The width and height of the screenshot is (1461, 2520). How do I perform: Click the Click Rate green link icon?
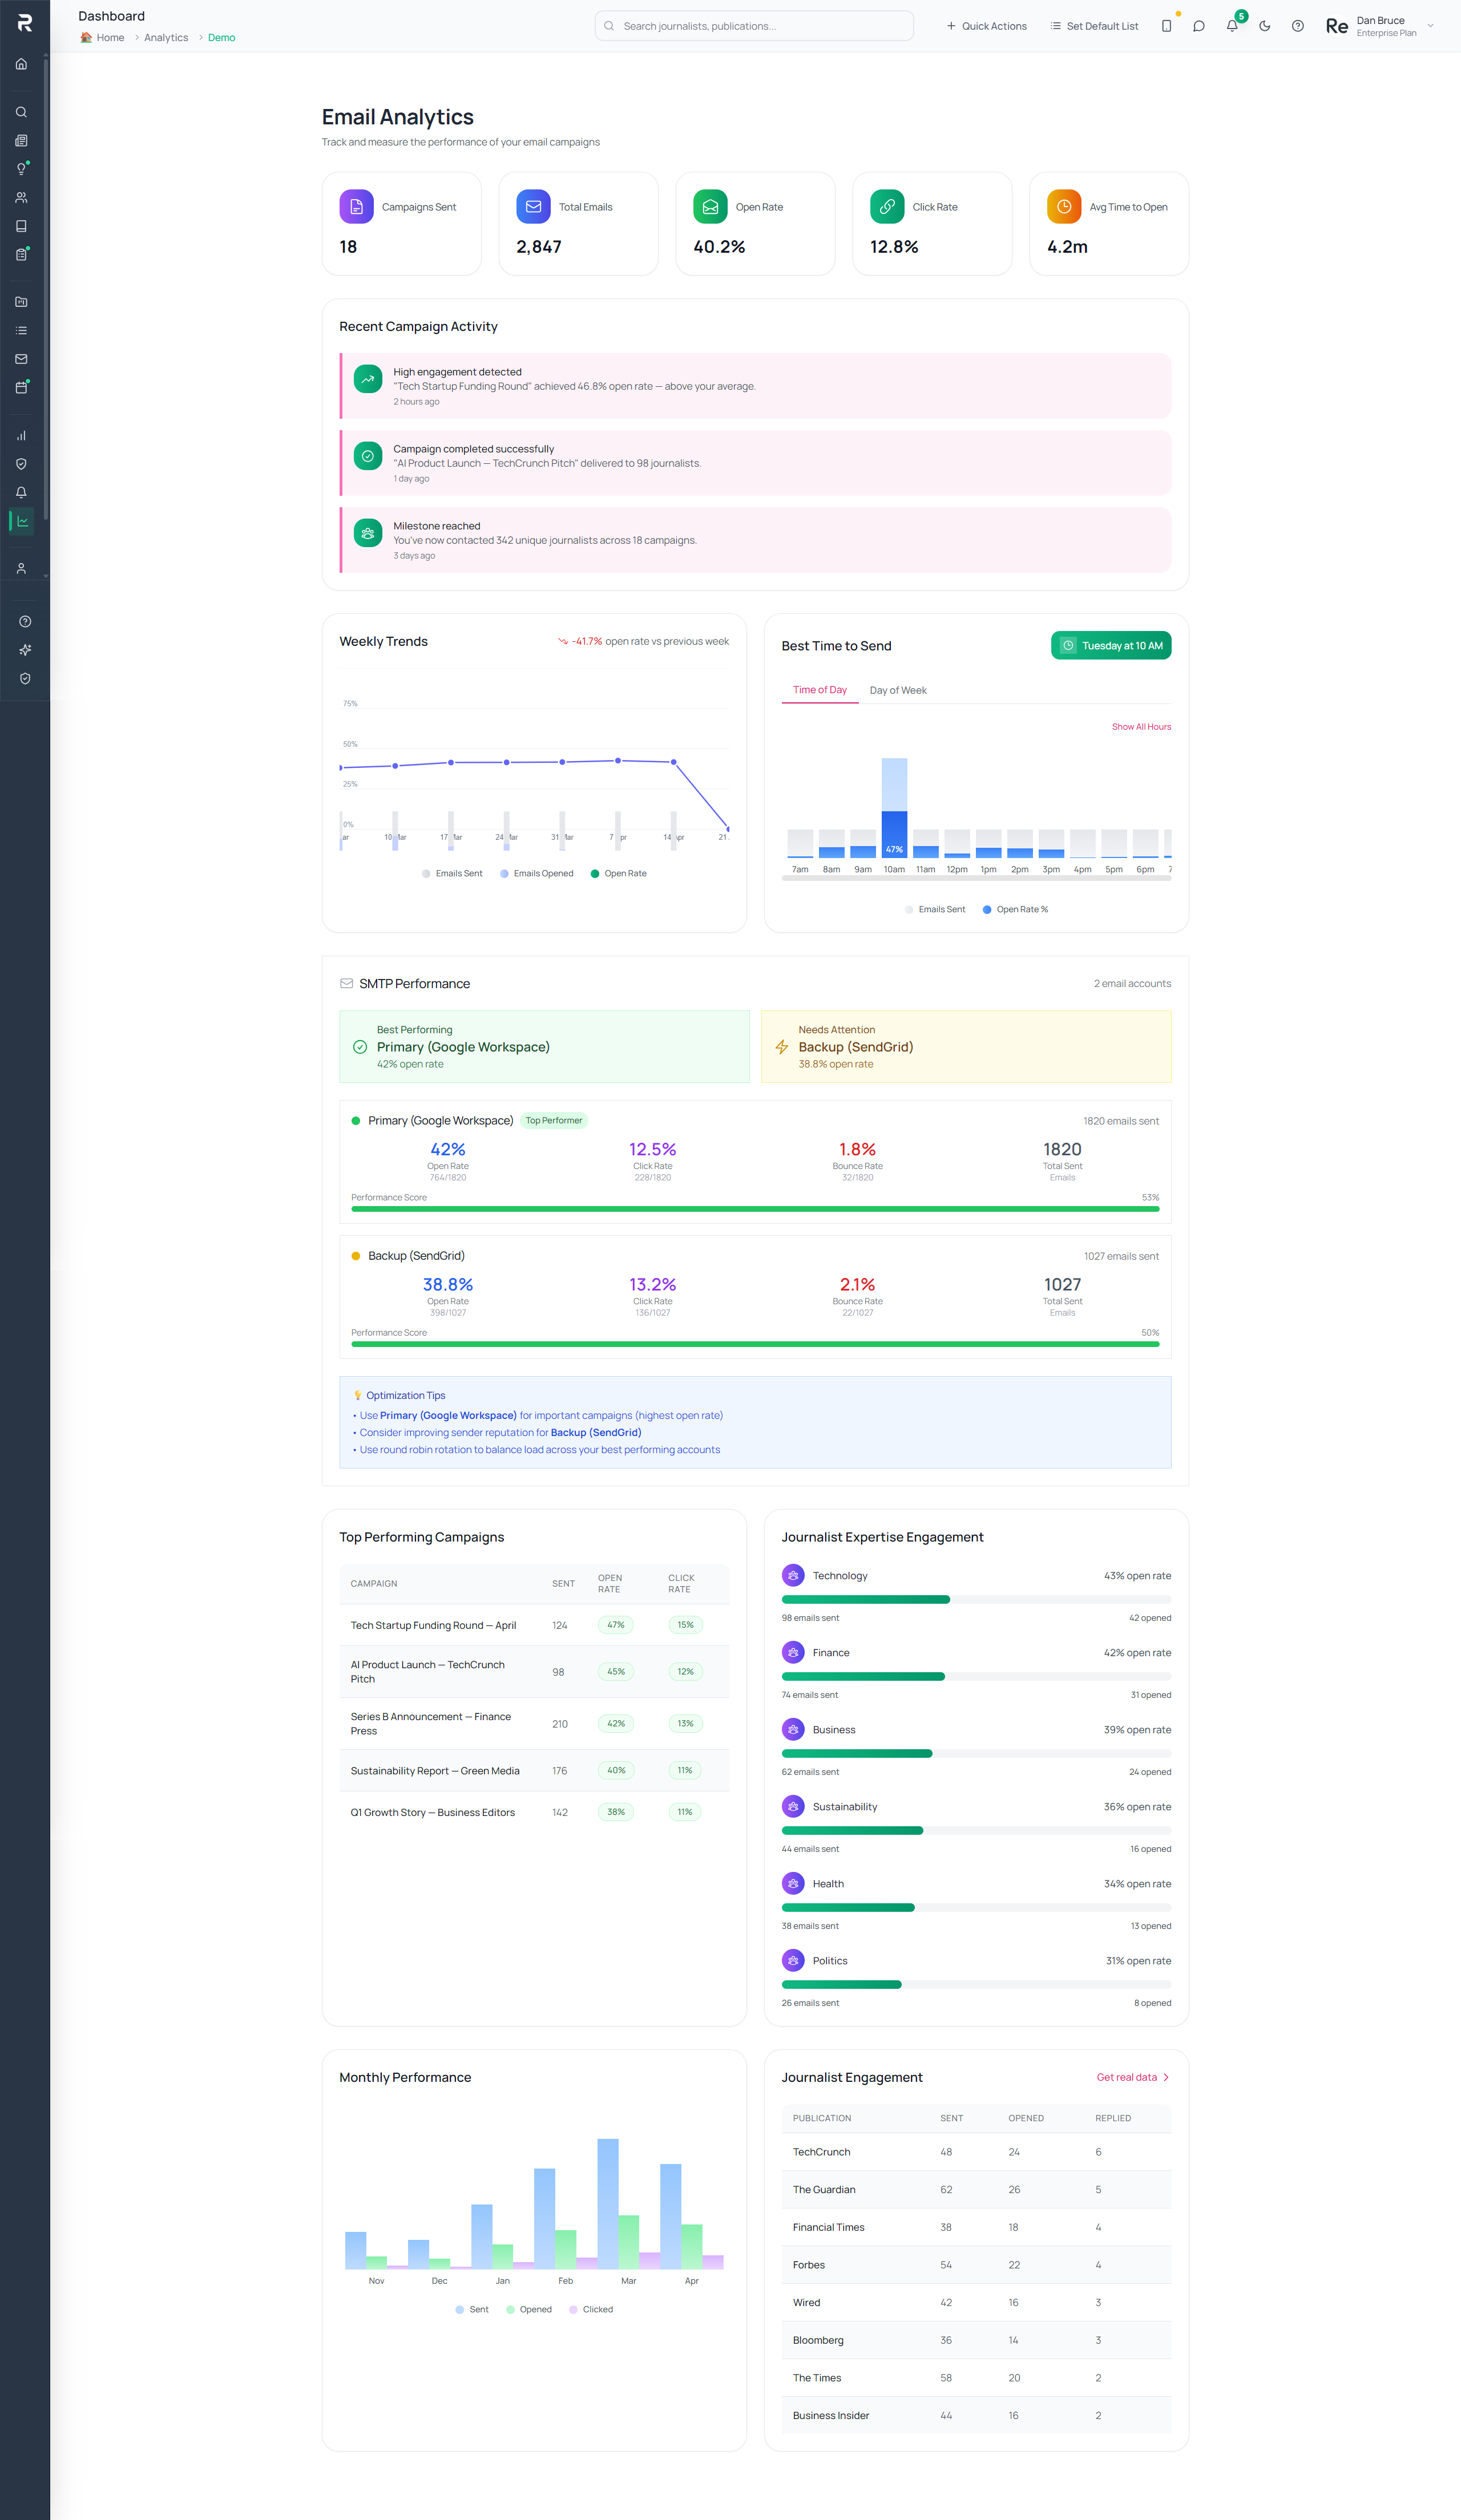[x=887, y=206]
